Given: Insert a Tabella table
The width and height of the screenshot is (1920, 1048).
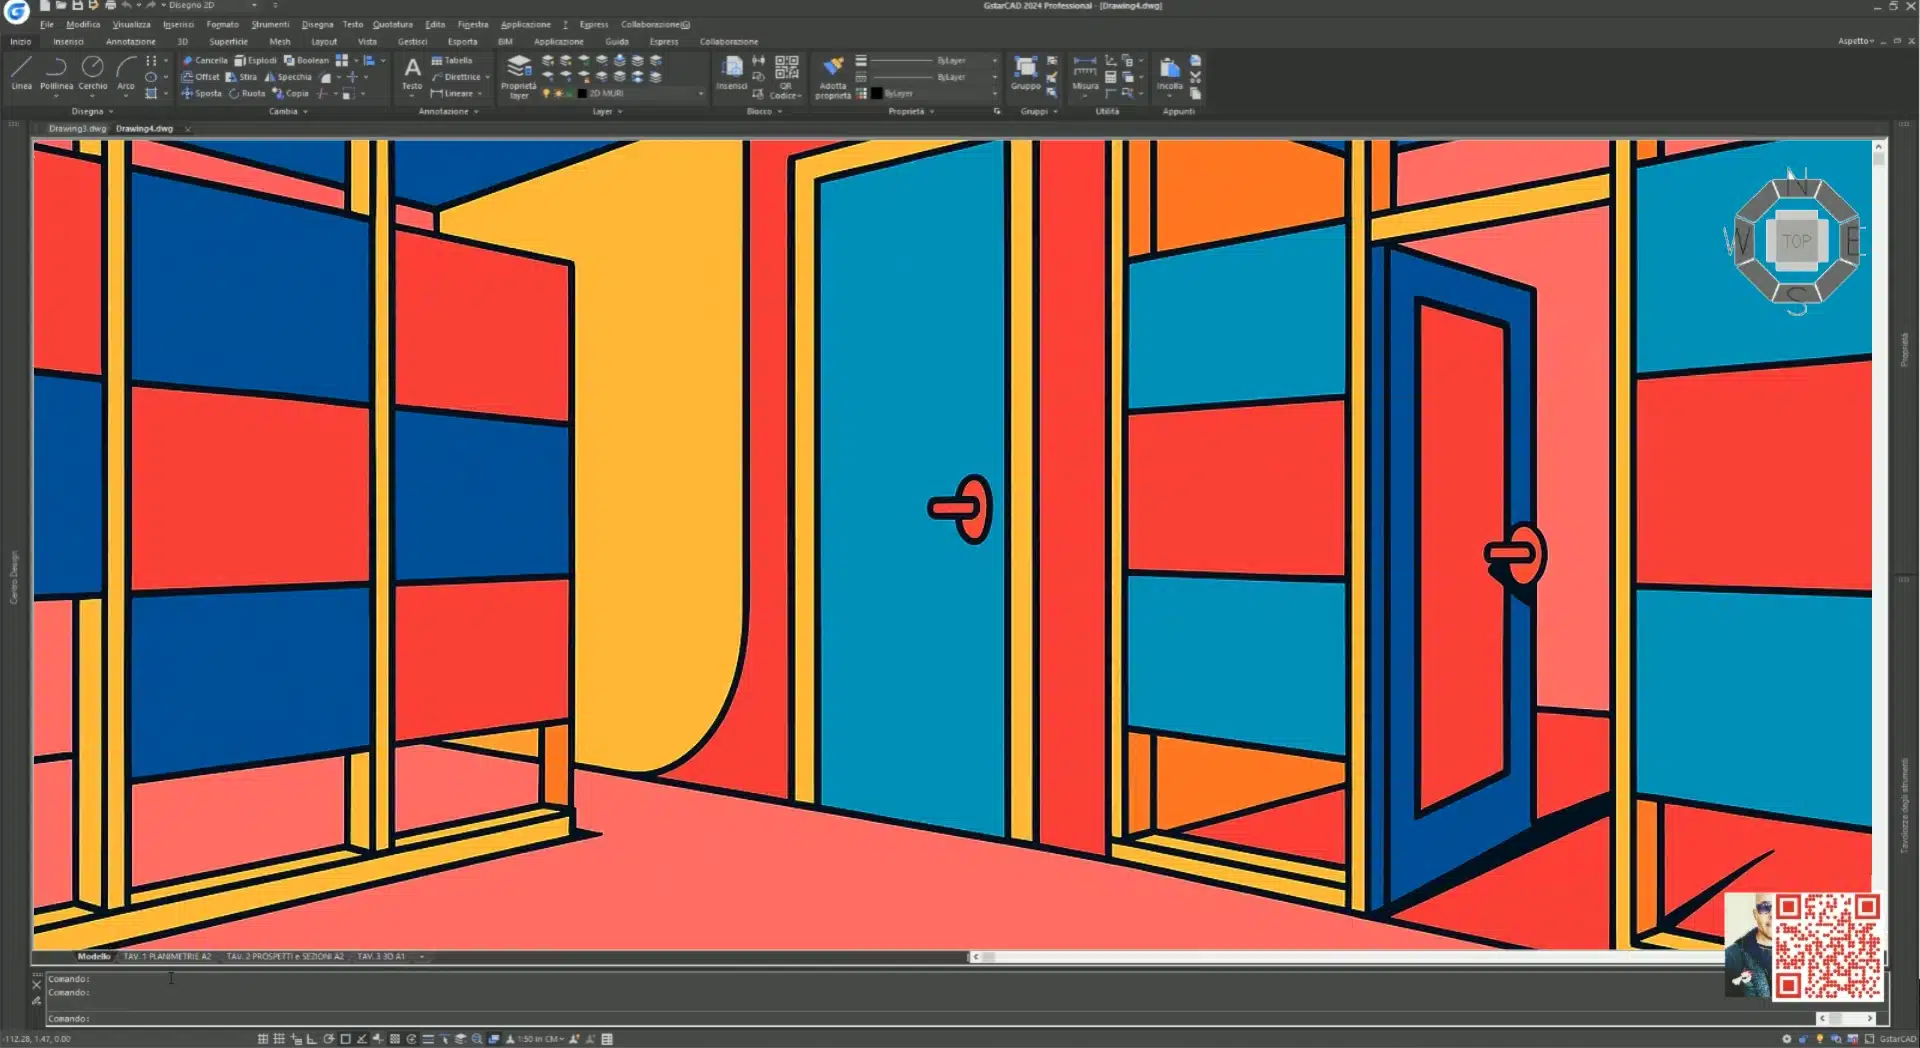Looking at the screenshot, I should point(452,60).
